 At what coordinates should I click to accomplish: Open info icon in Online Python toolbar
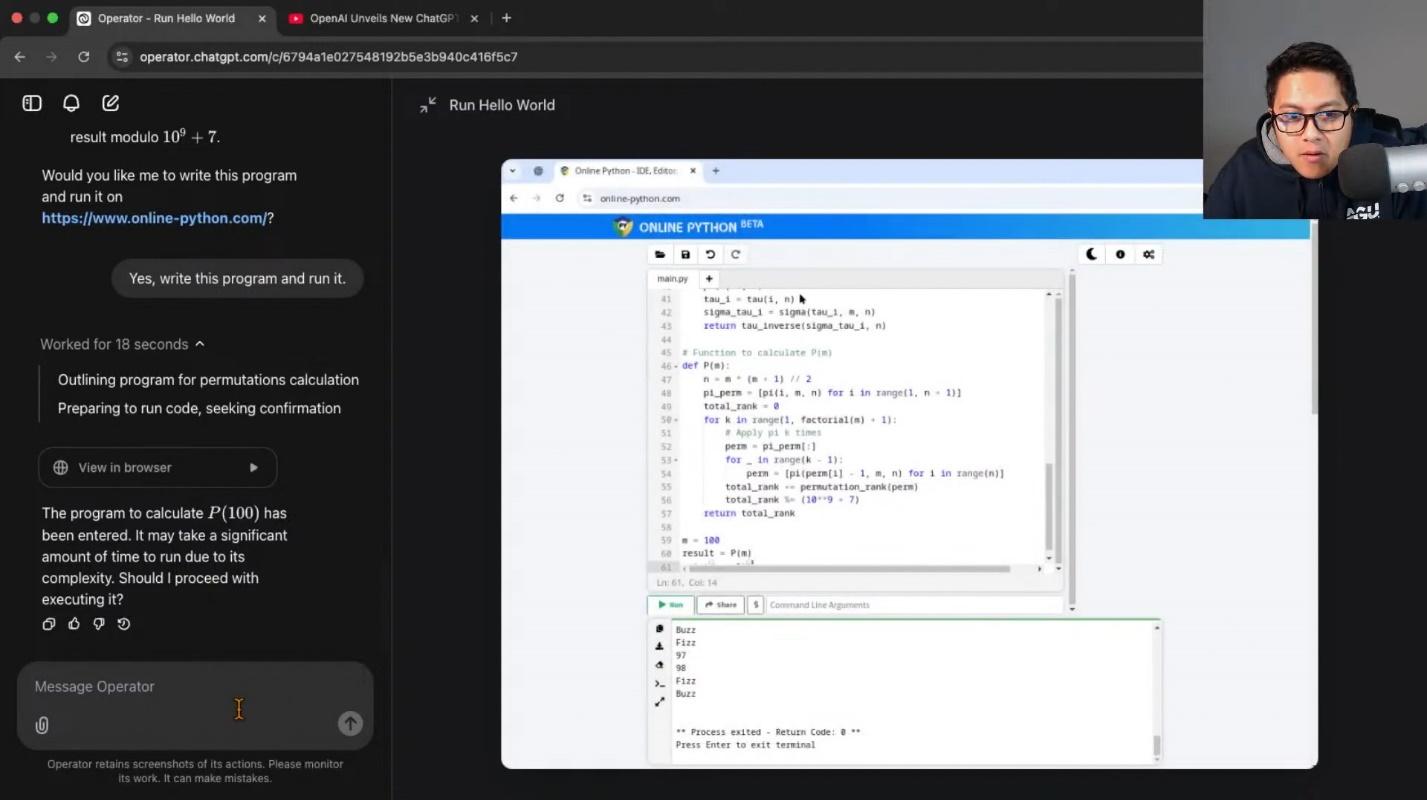pyautogui.click(x=1120, y=254)
